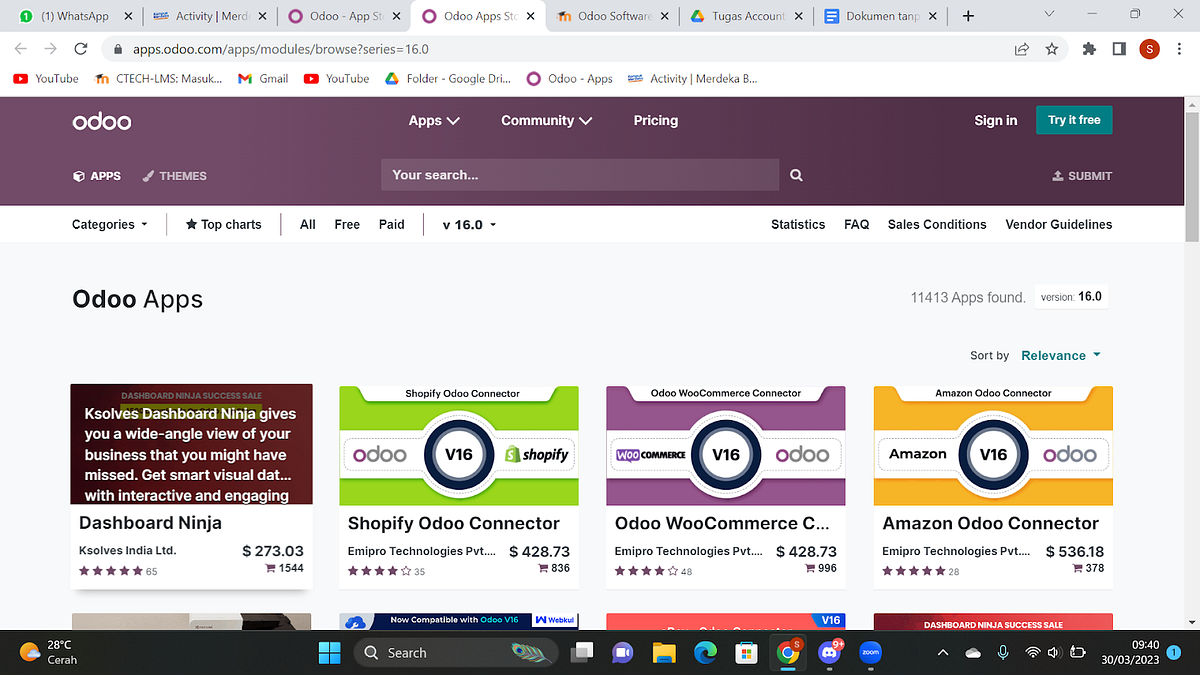Click the SUBMIT upload icon

coord(1057,176)
